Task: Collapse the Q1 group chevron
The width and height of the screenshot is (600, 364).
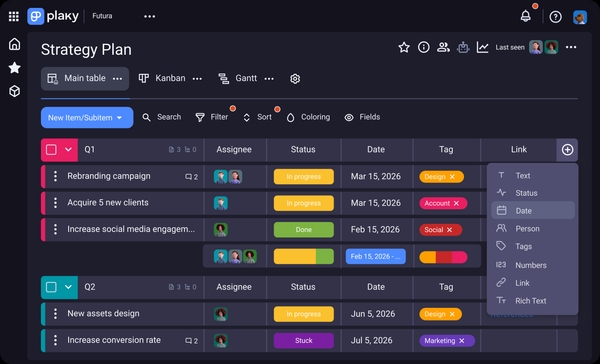Action: 68,150
